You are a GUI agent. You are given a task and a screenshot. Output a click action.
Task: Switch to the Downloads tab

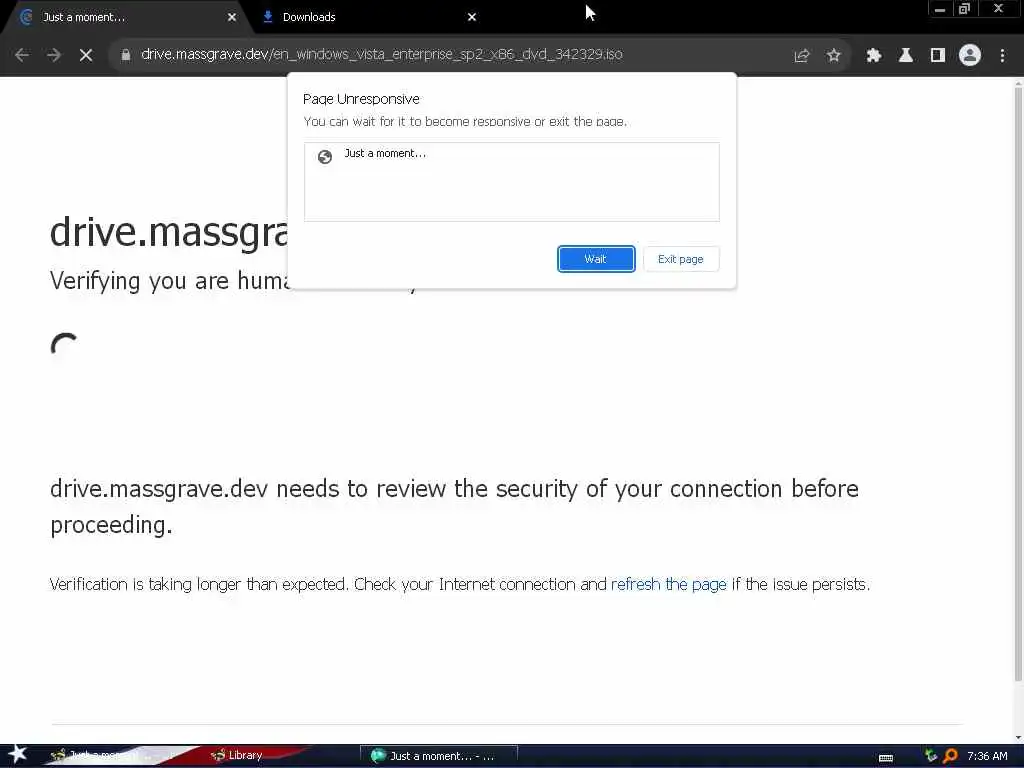(369, 17)
